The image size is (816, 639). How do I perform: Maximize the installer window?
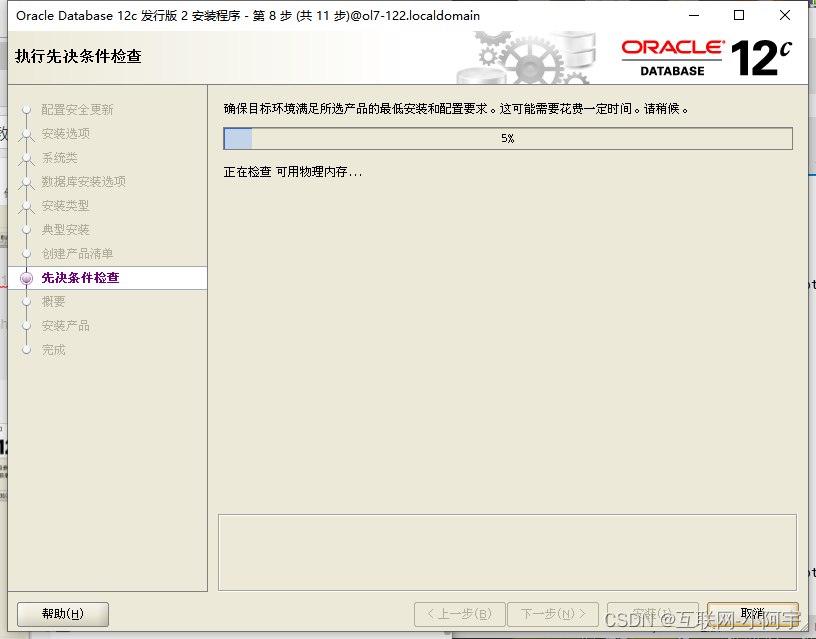(x=738, y=16)
